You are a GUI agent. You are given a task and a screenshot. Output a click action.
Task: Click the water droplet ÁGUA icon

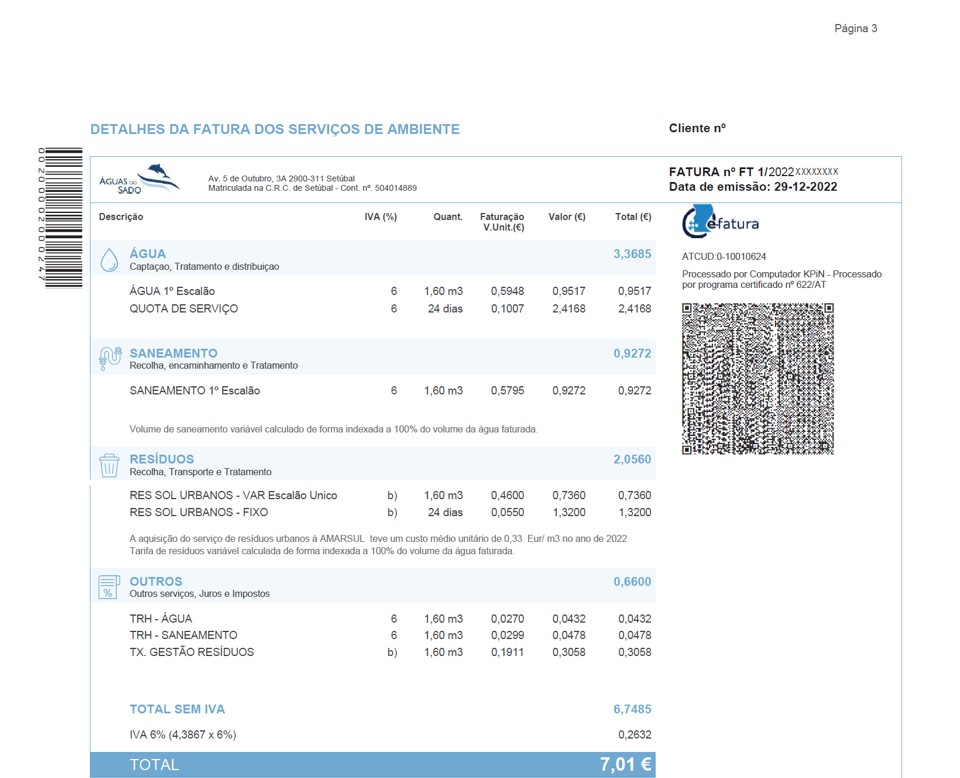[109, 260]
